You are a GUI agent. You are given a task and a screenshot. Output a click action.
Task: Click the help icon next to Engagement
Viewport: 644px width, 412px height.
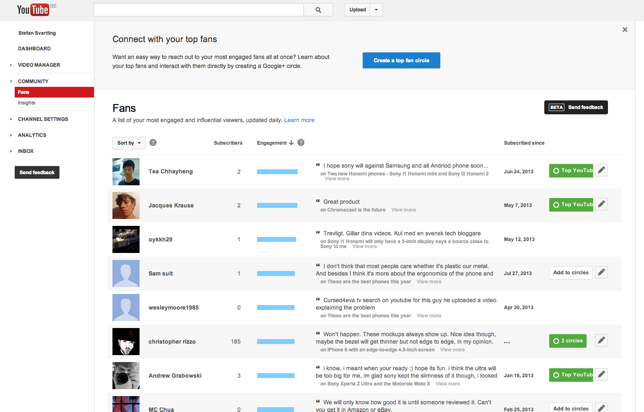tap(301, 143)
